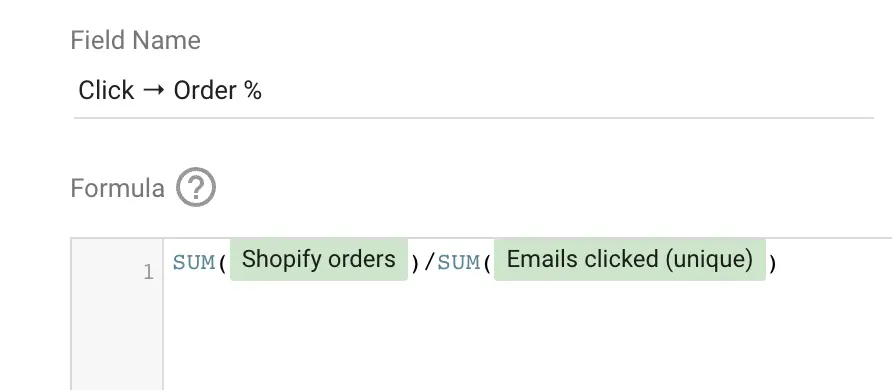Click the arrow symbol in the field name
Image resolution: width=892 pixels, height=390 pixels.
[x=154, y=91]
